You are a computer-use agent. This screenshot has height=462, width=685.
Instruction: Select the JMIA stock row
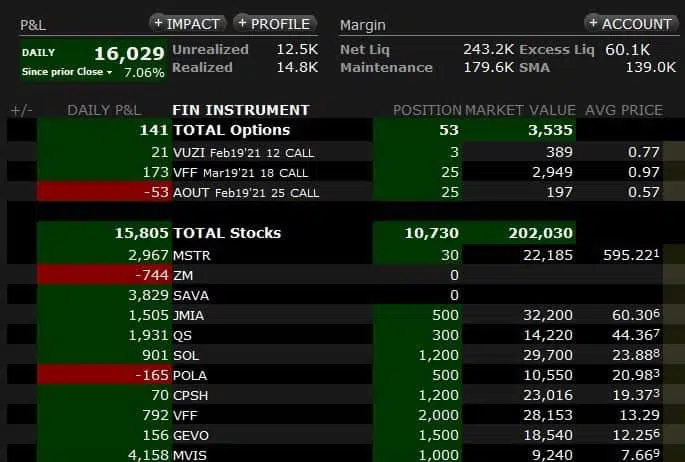point(346,315)
